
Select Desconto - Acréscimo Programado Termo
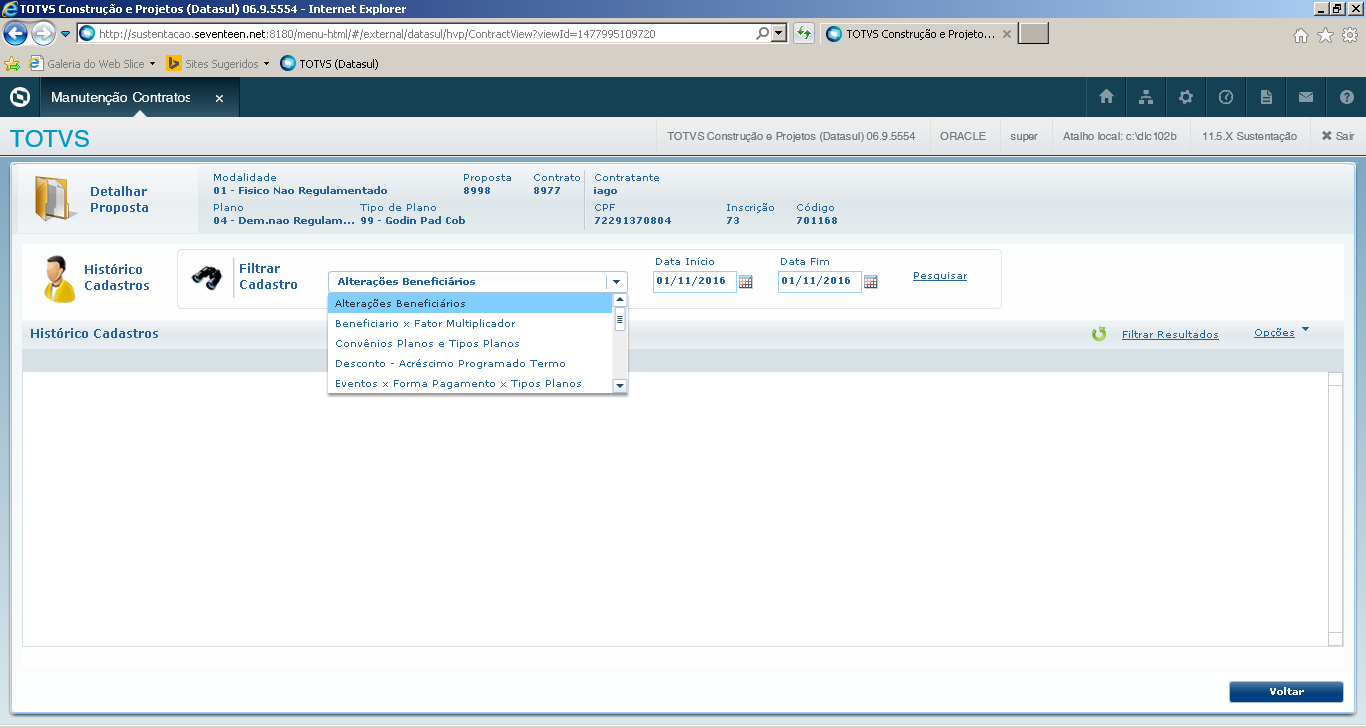[470, 363]
